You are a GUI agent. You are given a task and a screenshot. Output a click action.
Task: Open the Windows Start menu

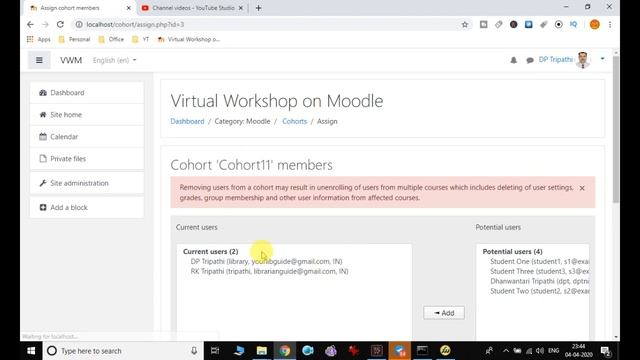(x=31, y=351)
